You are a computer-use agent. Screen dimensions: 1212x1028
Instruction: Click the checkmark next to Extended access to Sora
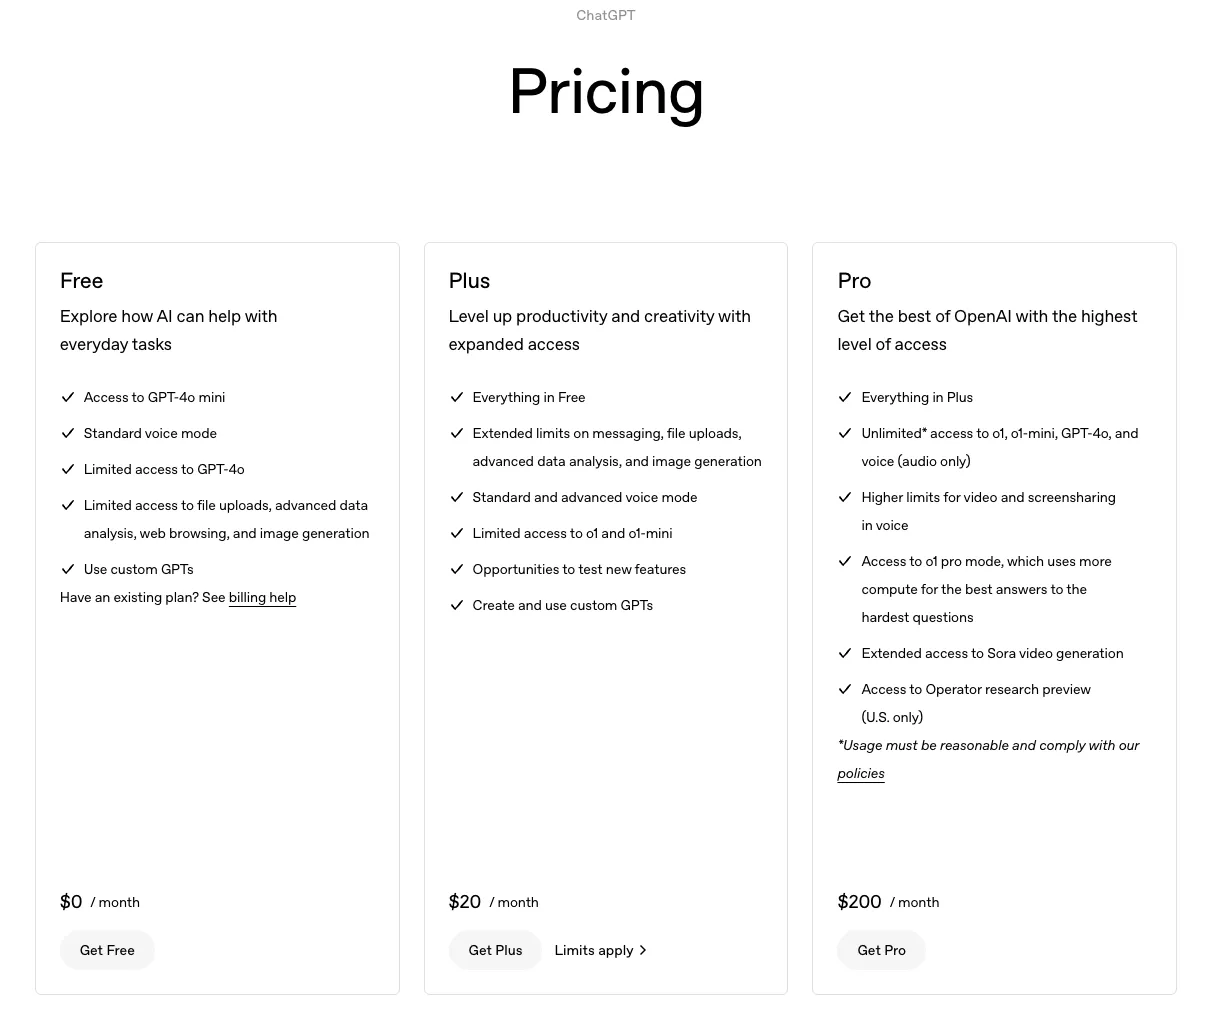point(845,653)
